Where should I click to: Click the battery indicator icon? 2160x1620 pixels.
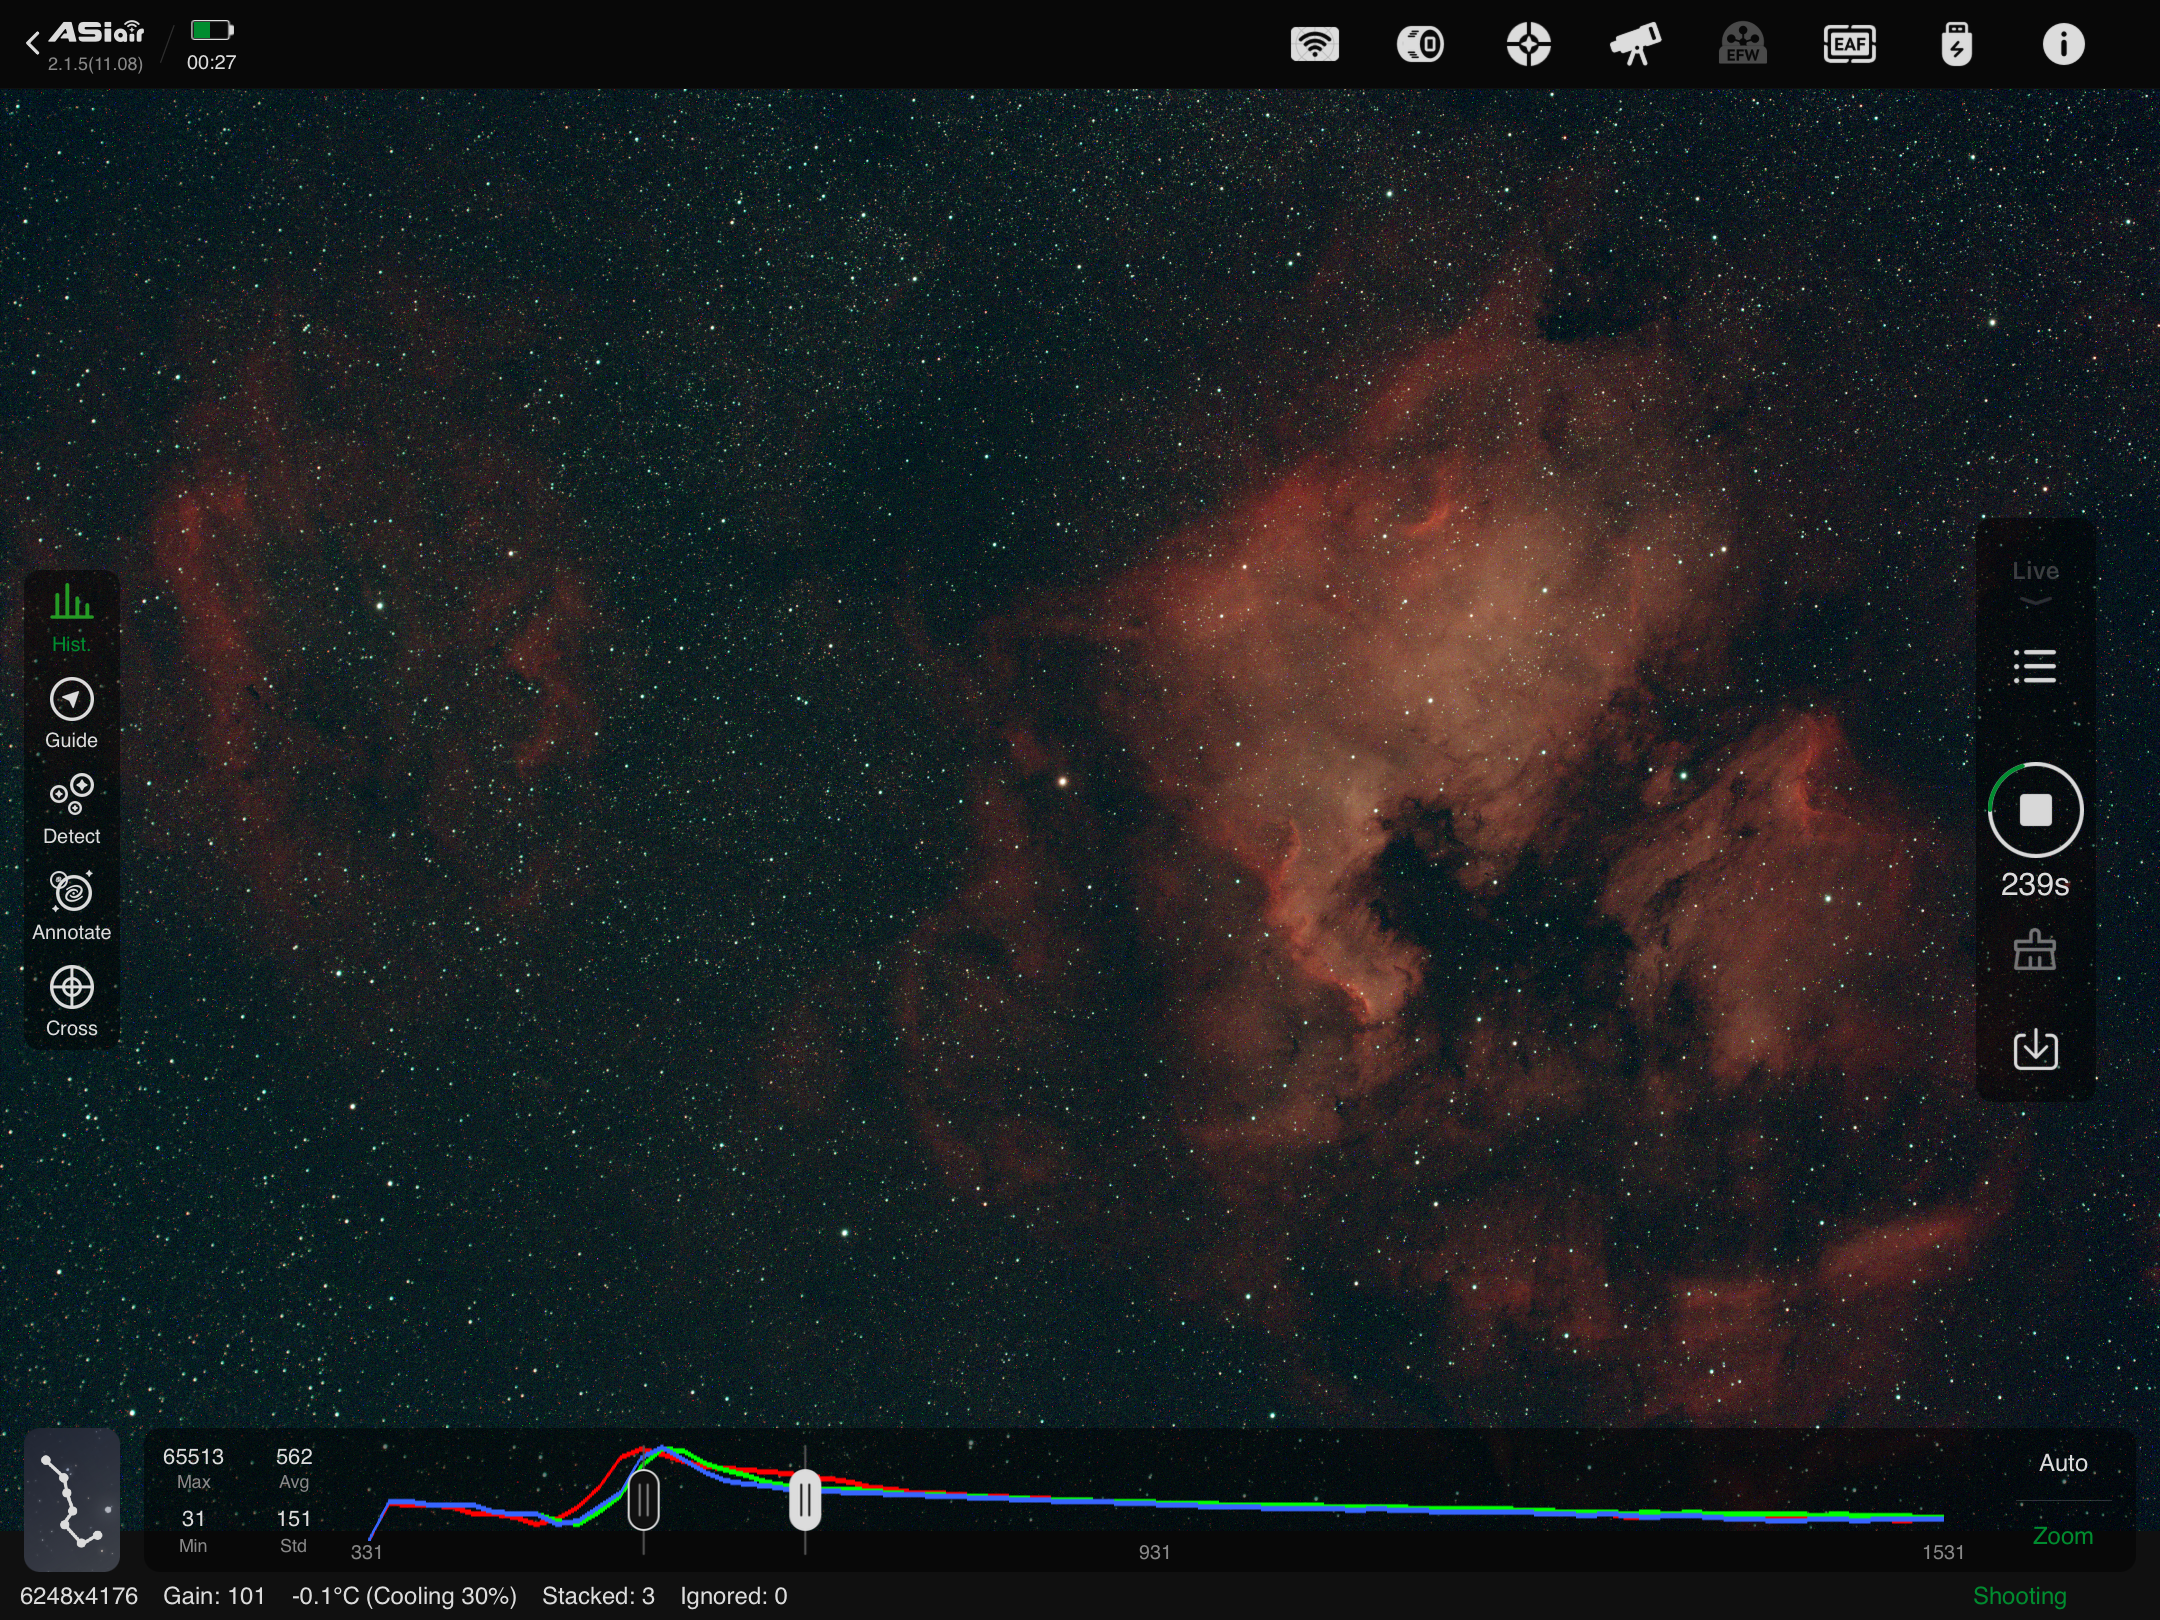coord(212,30)
